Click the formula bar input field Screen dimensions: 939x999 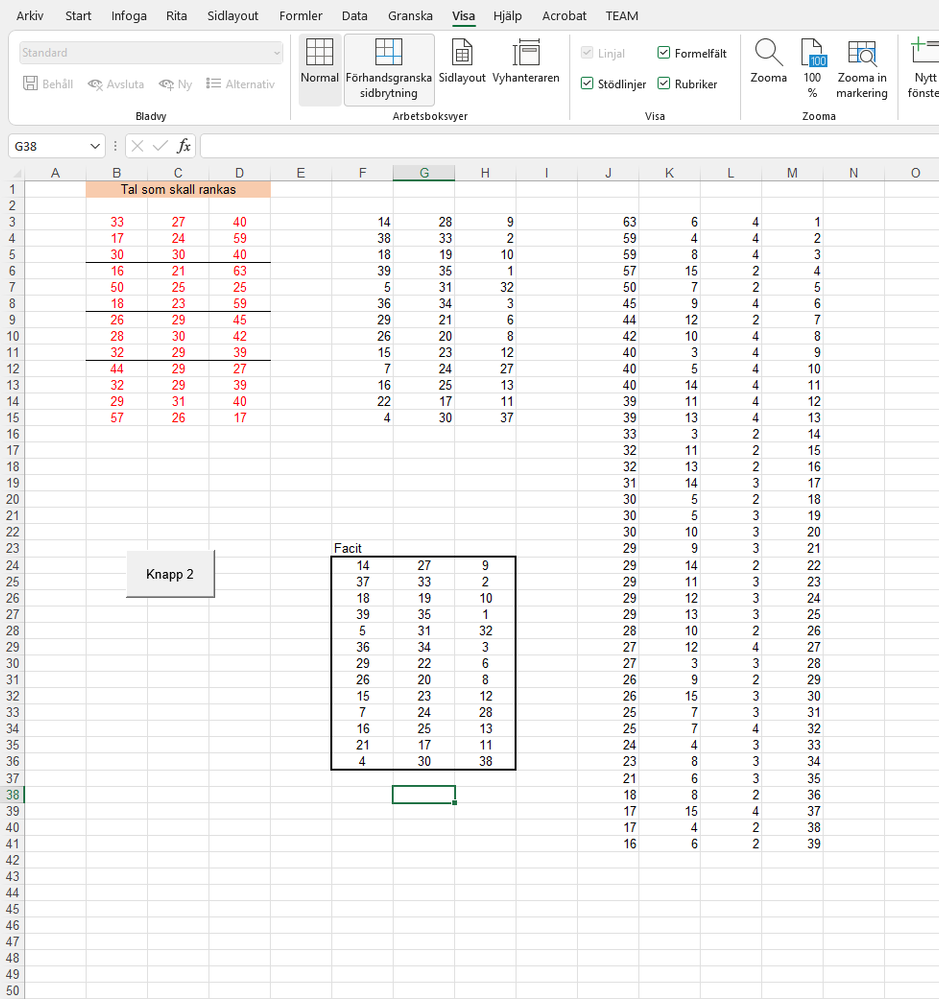(x=569, y=146)
